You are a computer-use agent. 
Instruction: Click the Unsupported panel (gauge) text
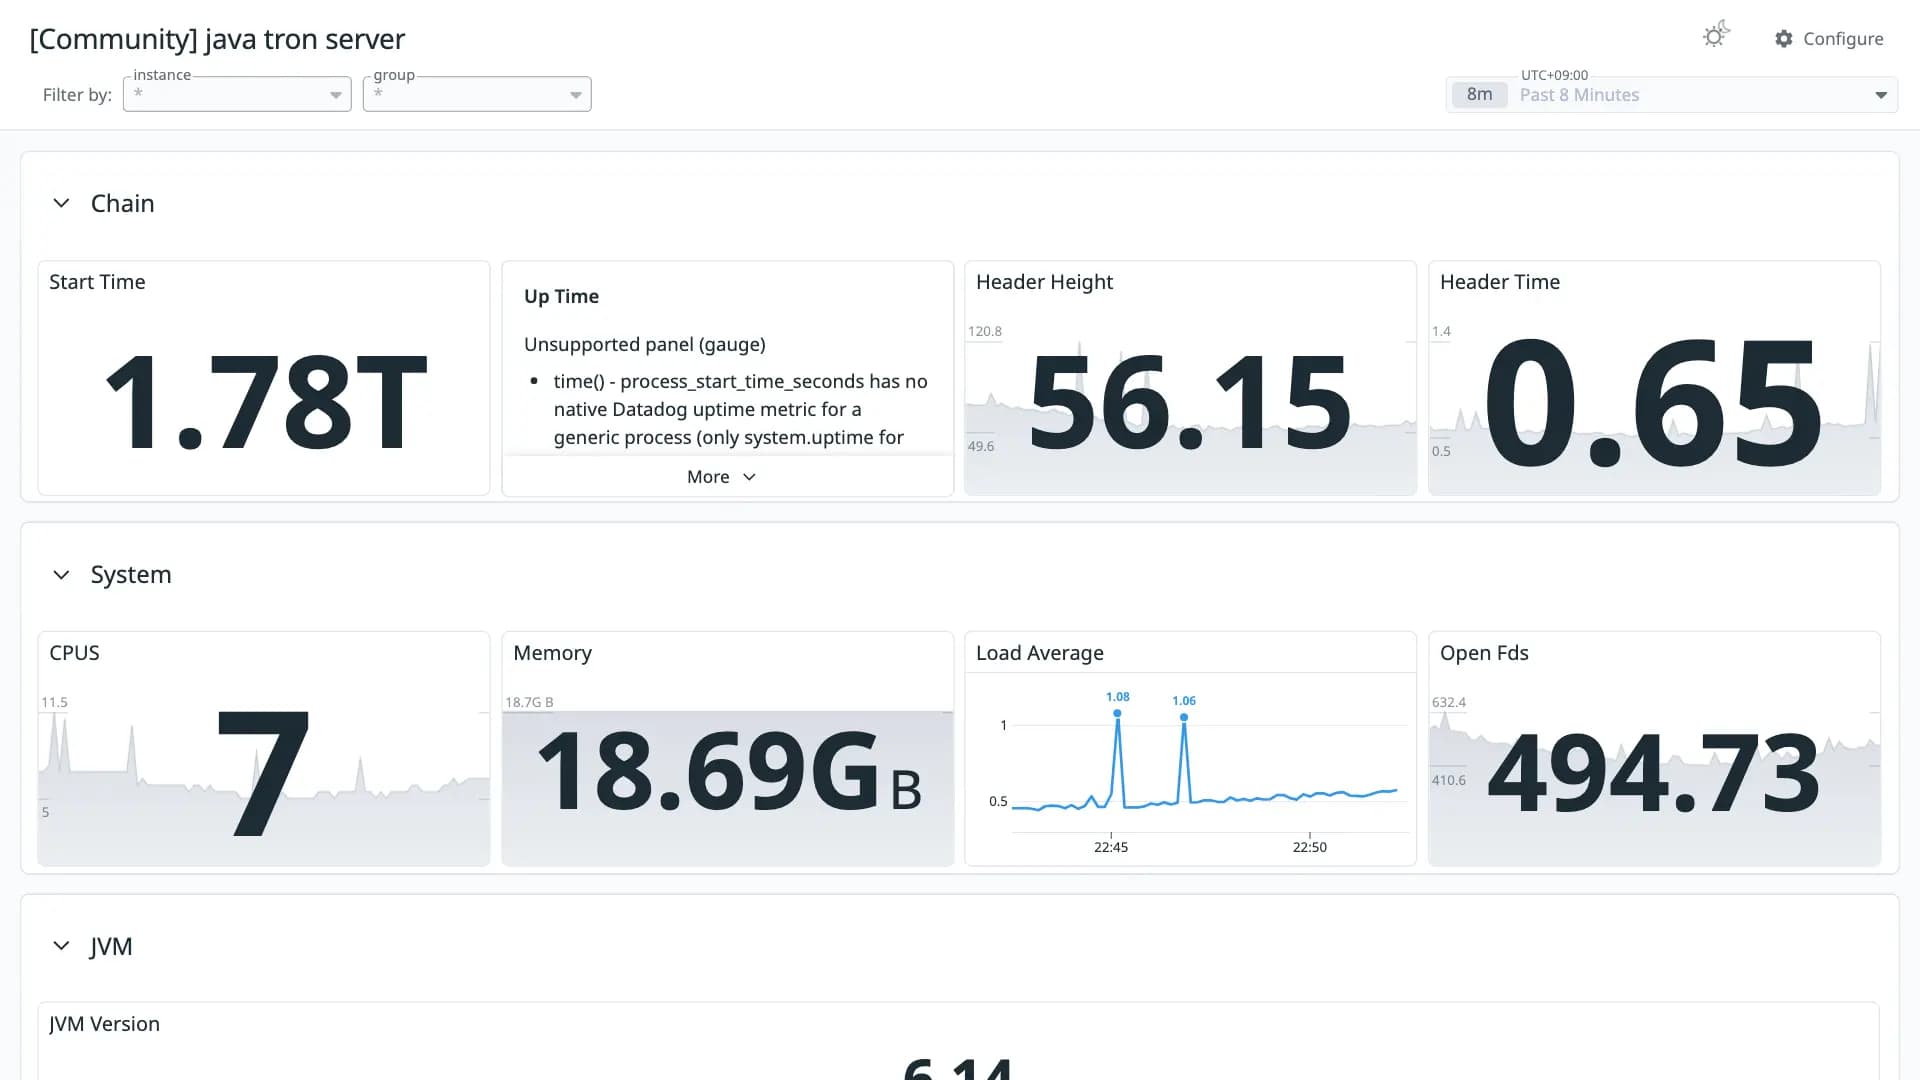tap(645, 345)
